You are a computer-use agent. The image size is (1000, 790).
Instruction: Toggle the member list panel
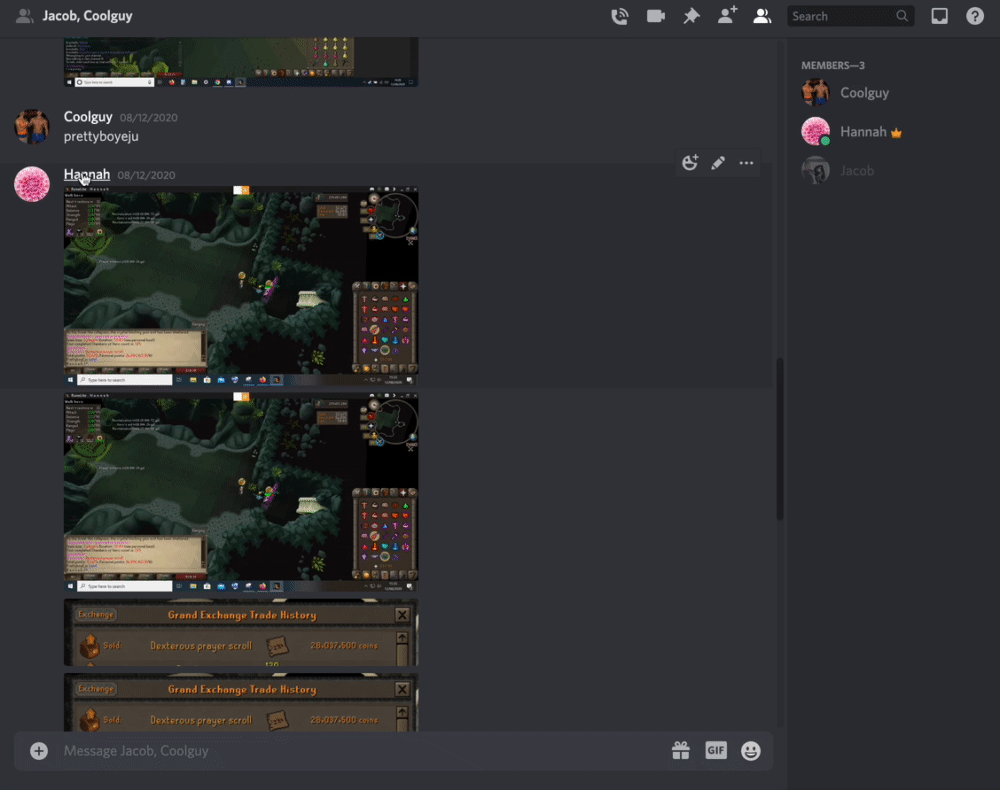(762, 16)
